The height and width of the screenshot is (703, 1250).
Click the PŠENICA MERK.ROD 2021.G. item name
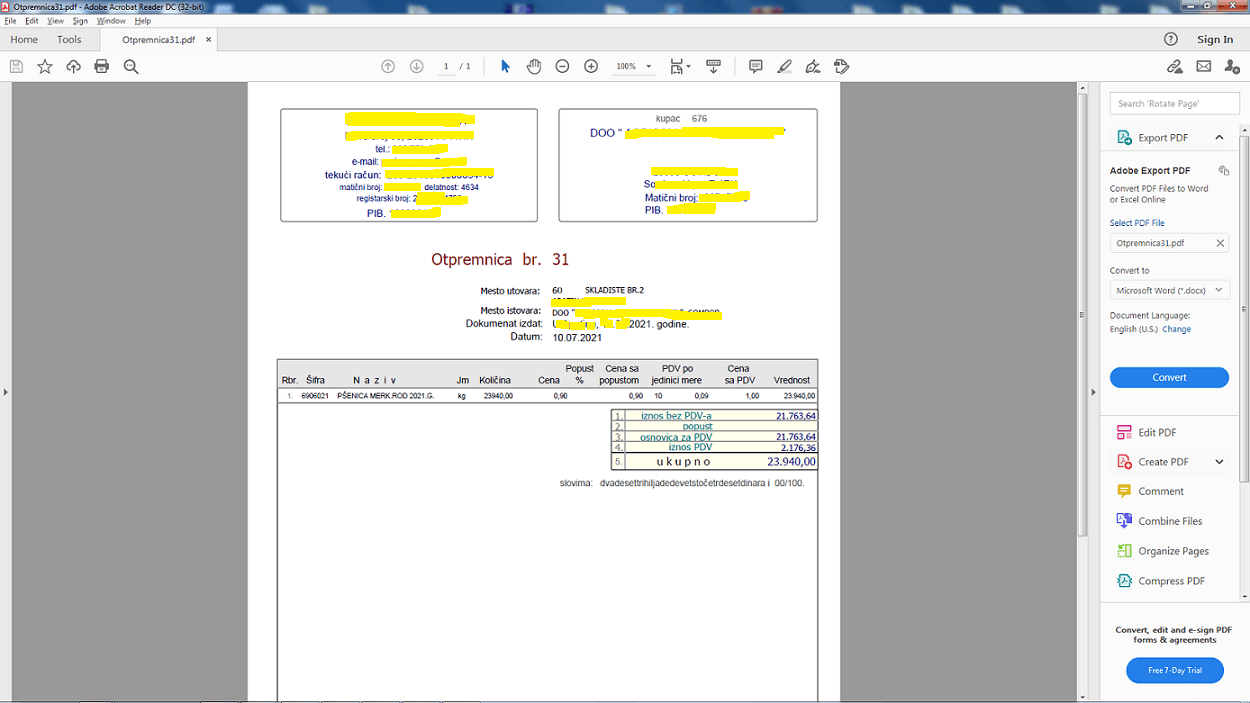pyautogui.click(x=385, y=396)
